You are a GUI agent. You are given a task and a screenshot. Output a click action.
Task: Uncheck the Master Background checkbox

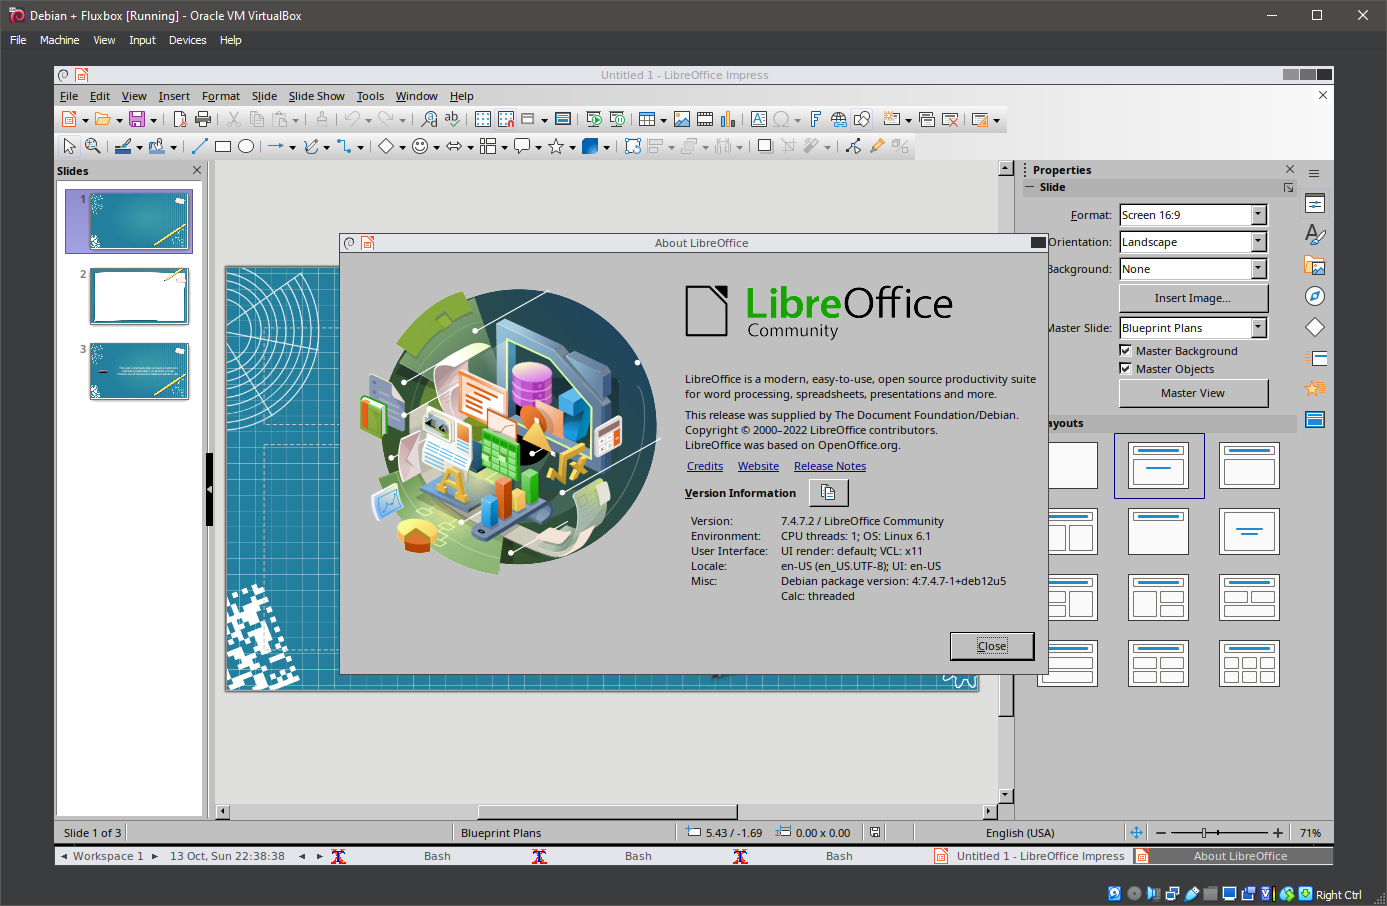1125,351
